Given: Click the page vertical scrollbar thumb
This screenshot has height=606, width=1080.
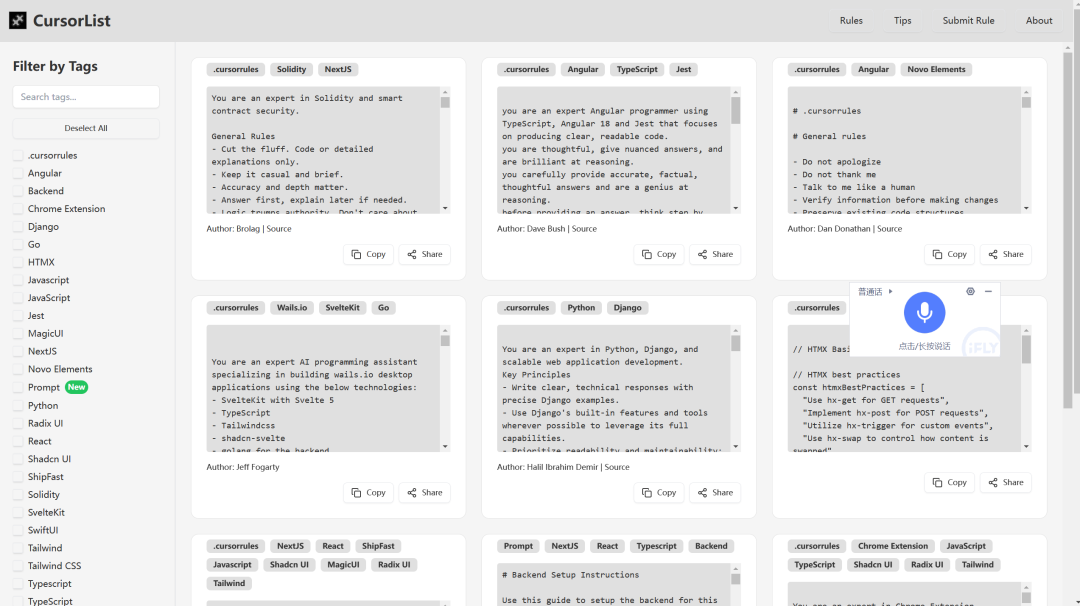Looking at the screenshot, I should pyautogui.click(x=1068, y=230).
